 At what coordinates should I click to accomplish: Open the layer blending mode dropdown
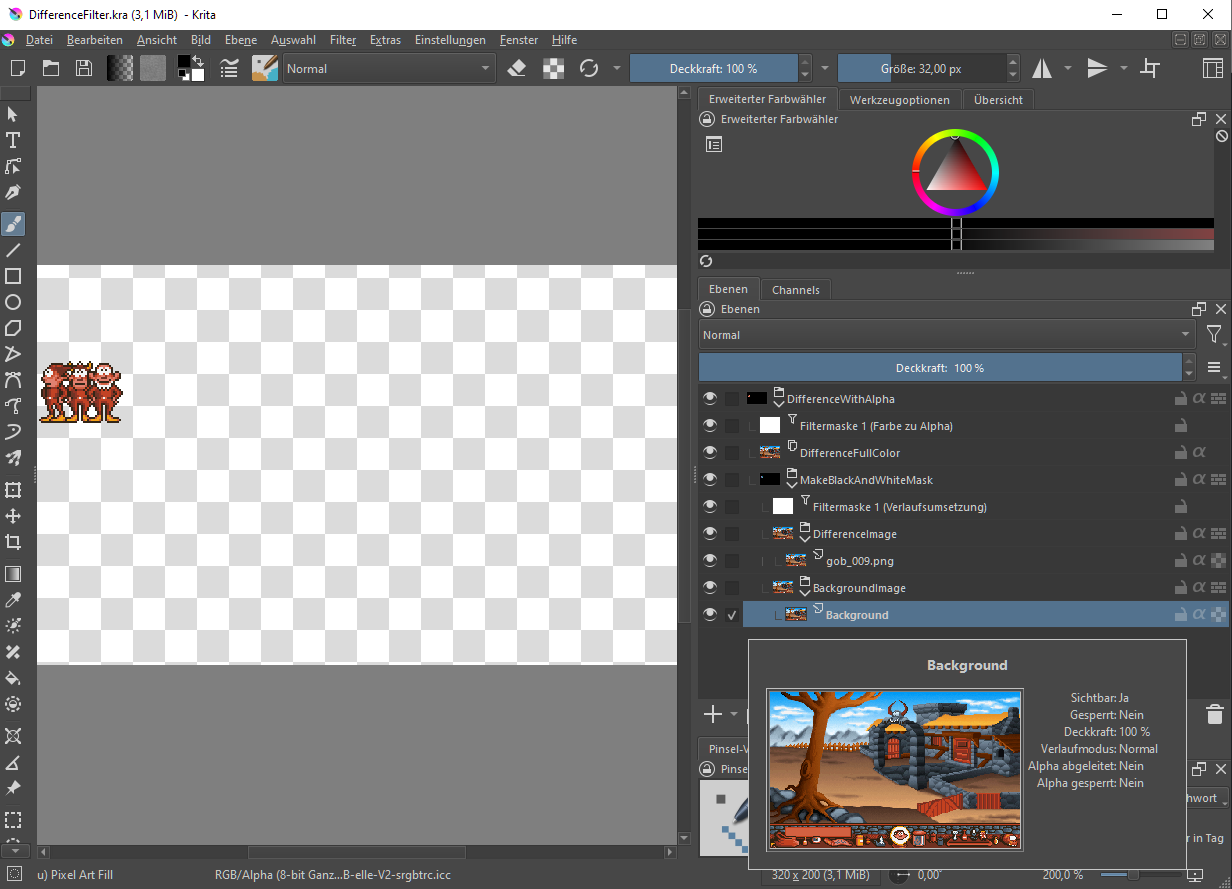(x=947, y=335)
